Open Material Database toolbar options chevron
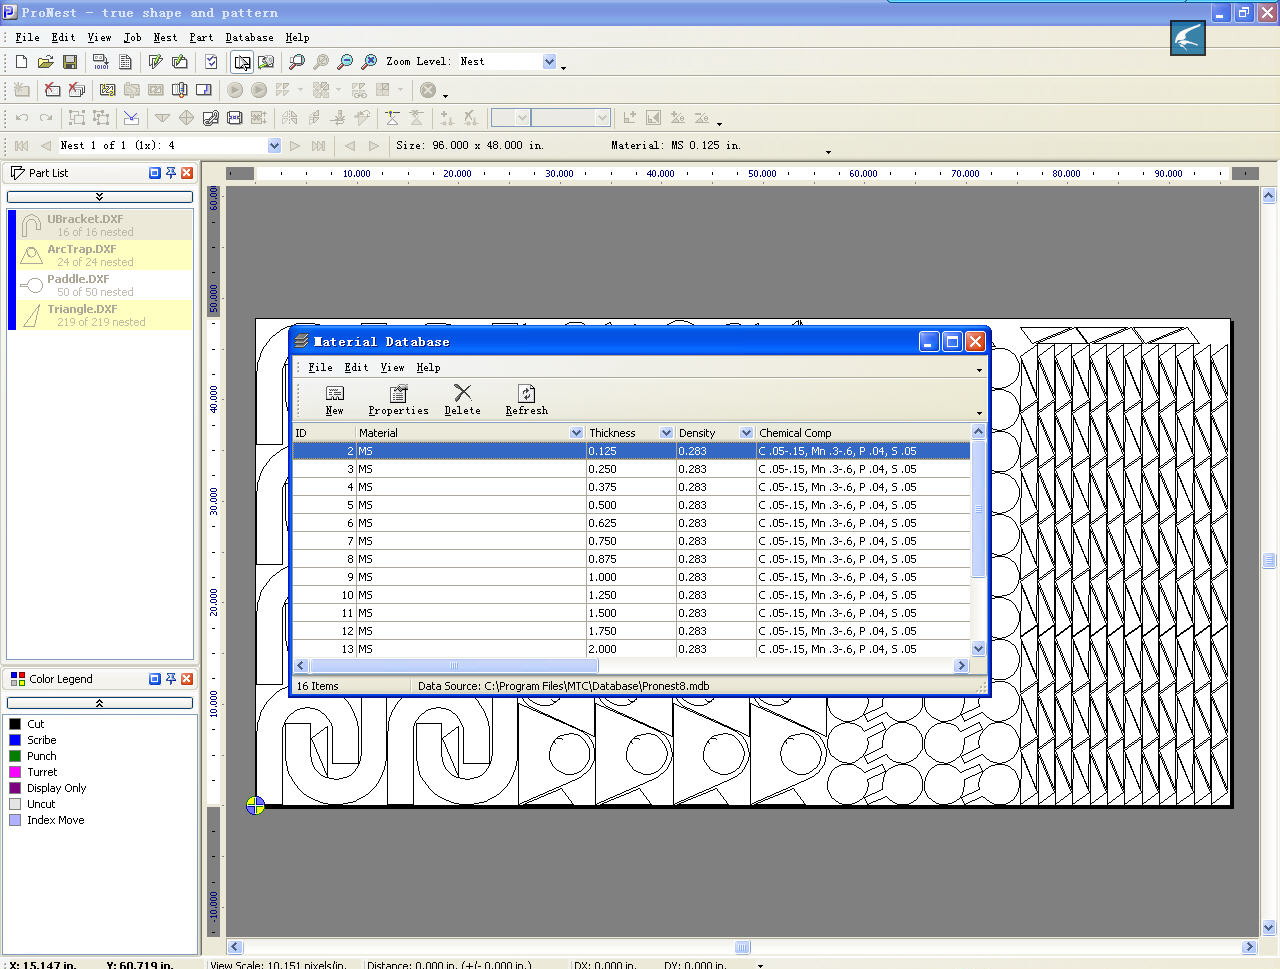This screenshot has width=1280, height=969. (979, 412)
